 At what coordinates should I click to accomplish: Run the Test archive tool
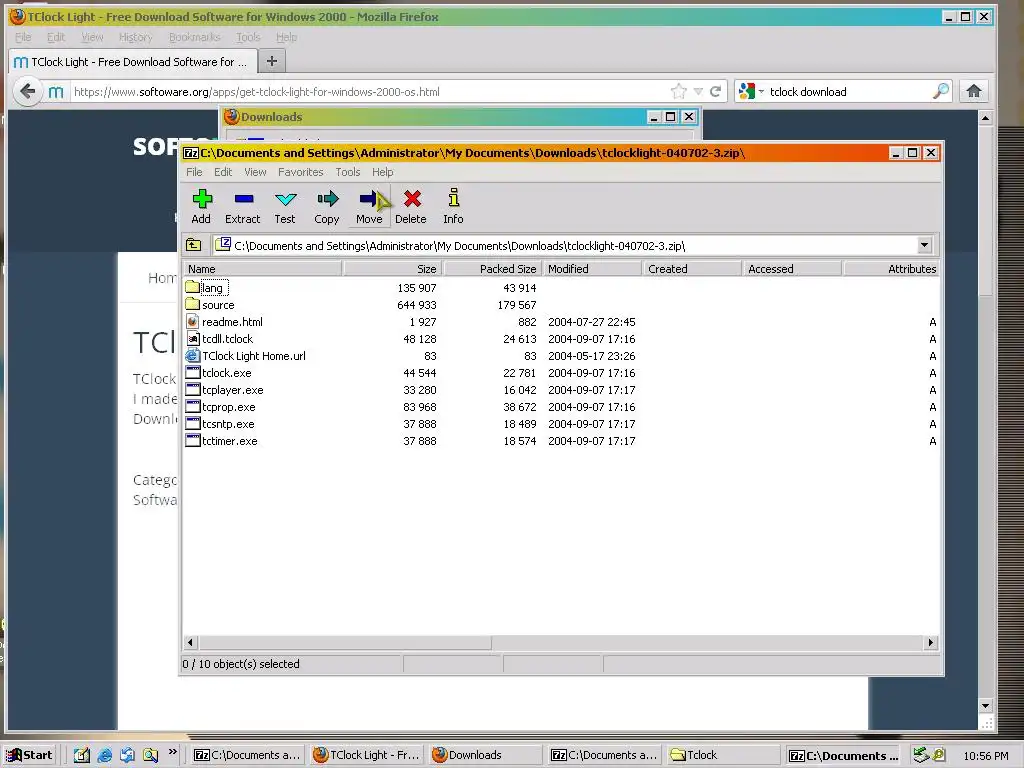285,206
